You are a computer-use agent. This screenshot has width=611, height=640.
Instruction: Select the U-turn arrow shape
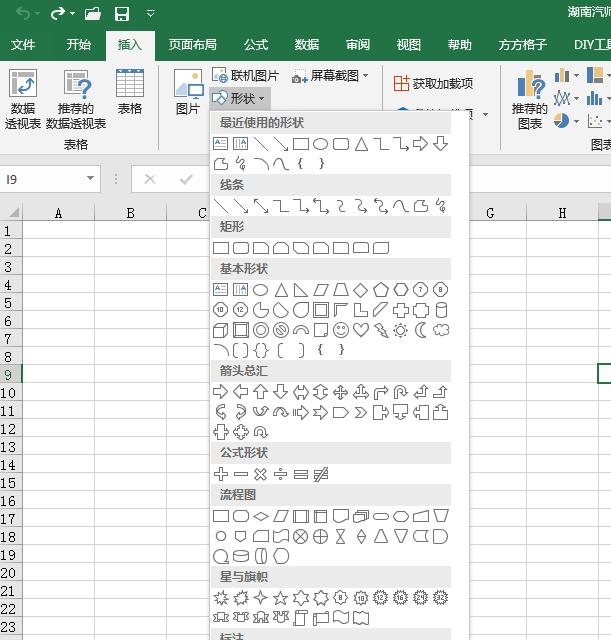coord(401,392)
